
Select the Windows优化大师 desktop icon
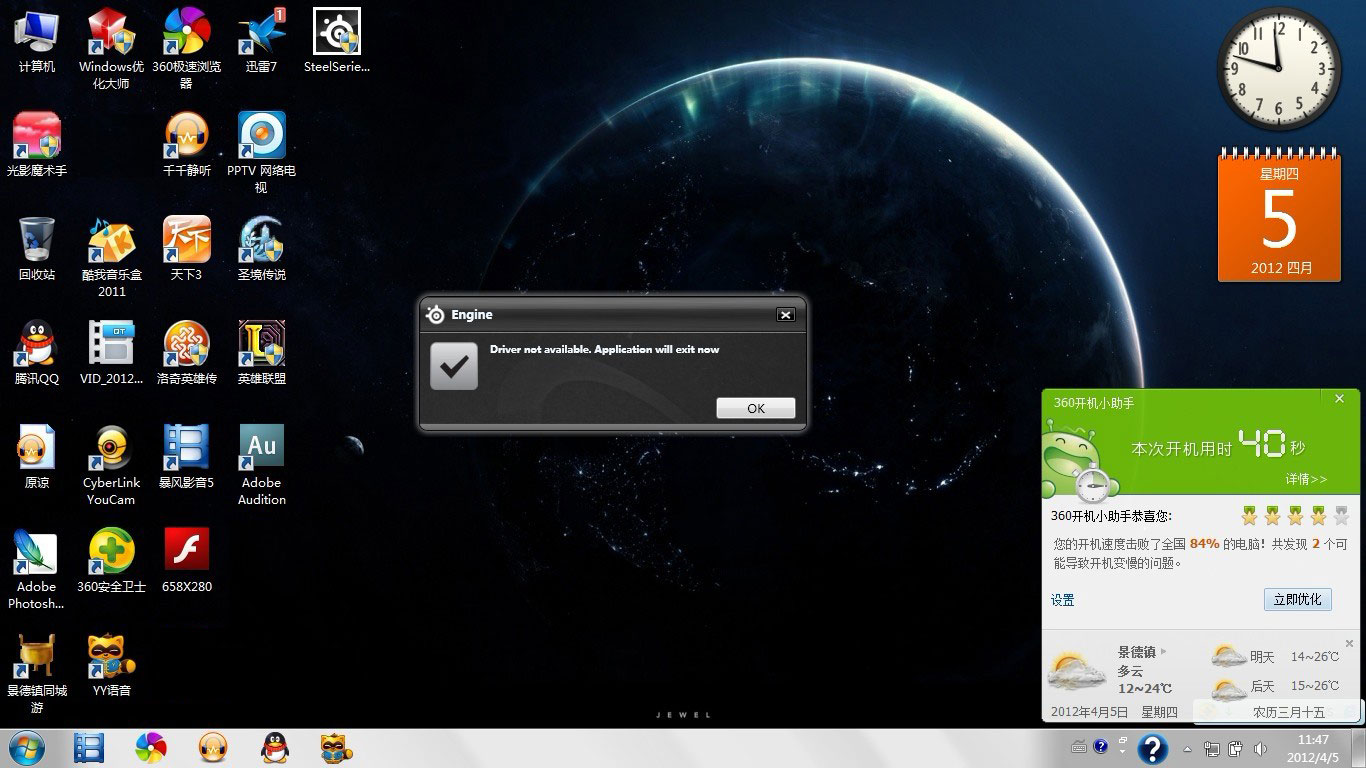click(x=111, y=49)
